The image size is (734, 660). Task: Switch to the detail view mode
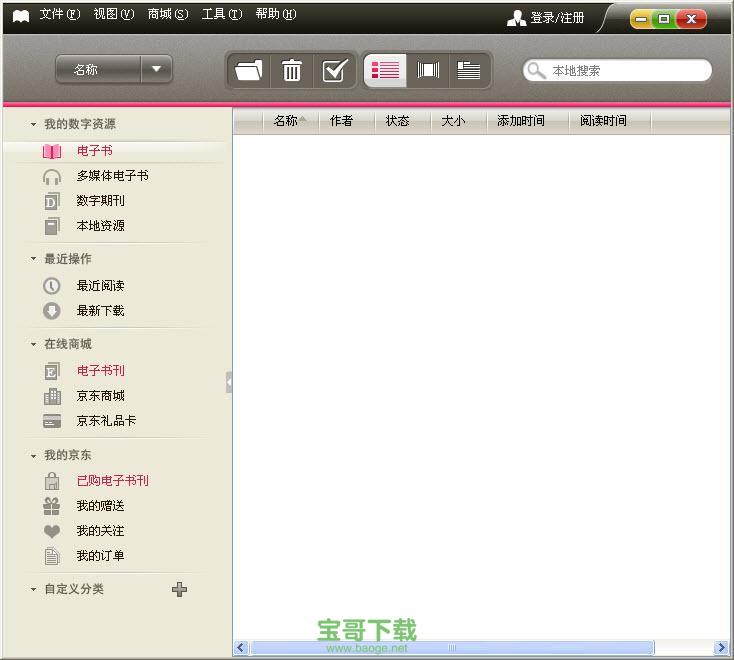[469, 70]
